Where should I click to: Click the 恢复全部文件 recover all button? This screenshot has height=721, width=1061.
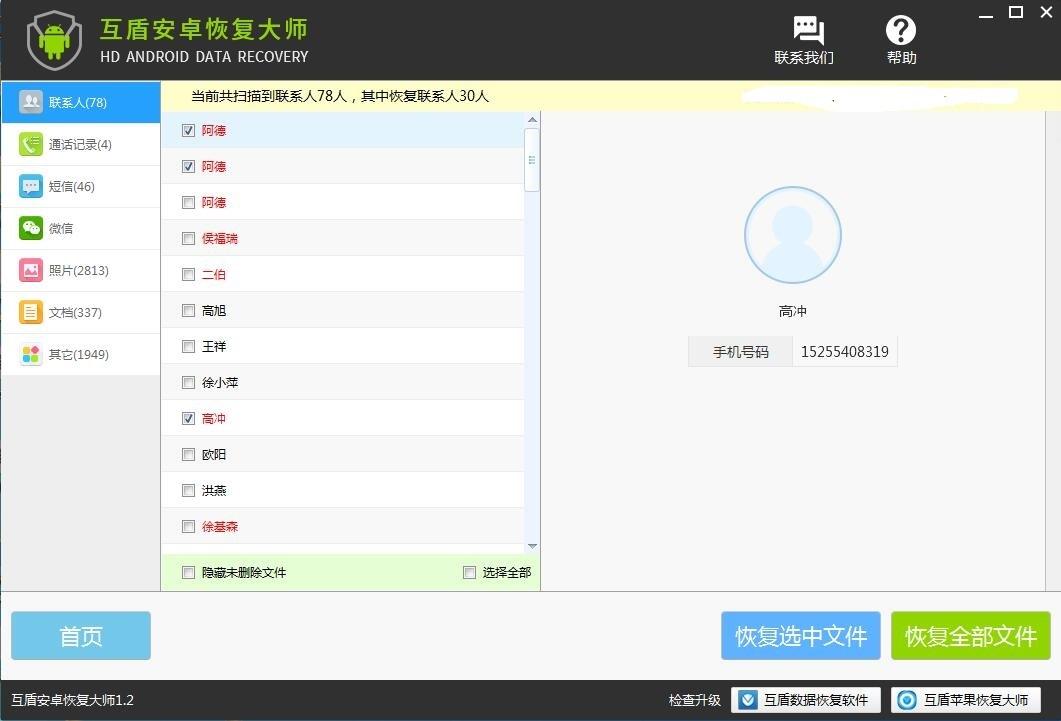click(x=970, y=635)
